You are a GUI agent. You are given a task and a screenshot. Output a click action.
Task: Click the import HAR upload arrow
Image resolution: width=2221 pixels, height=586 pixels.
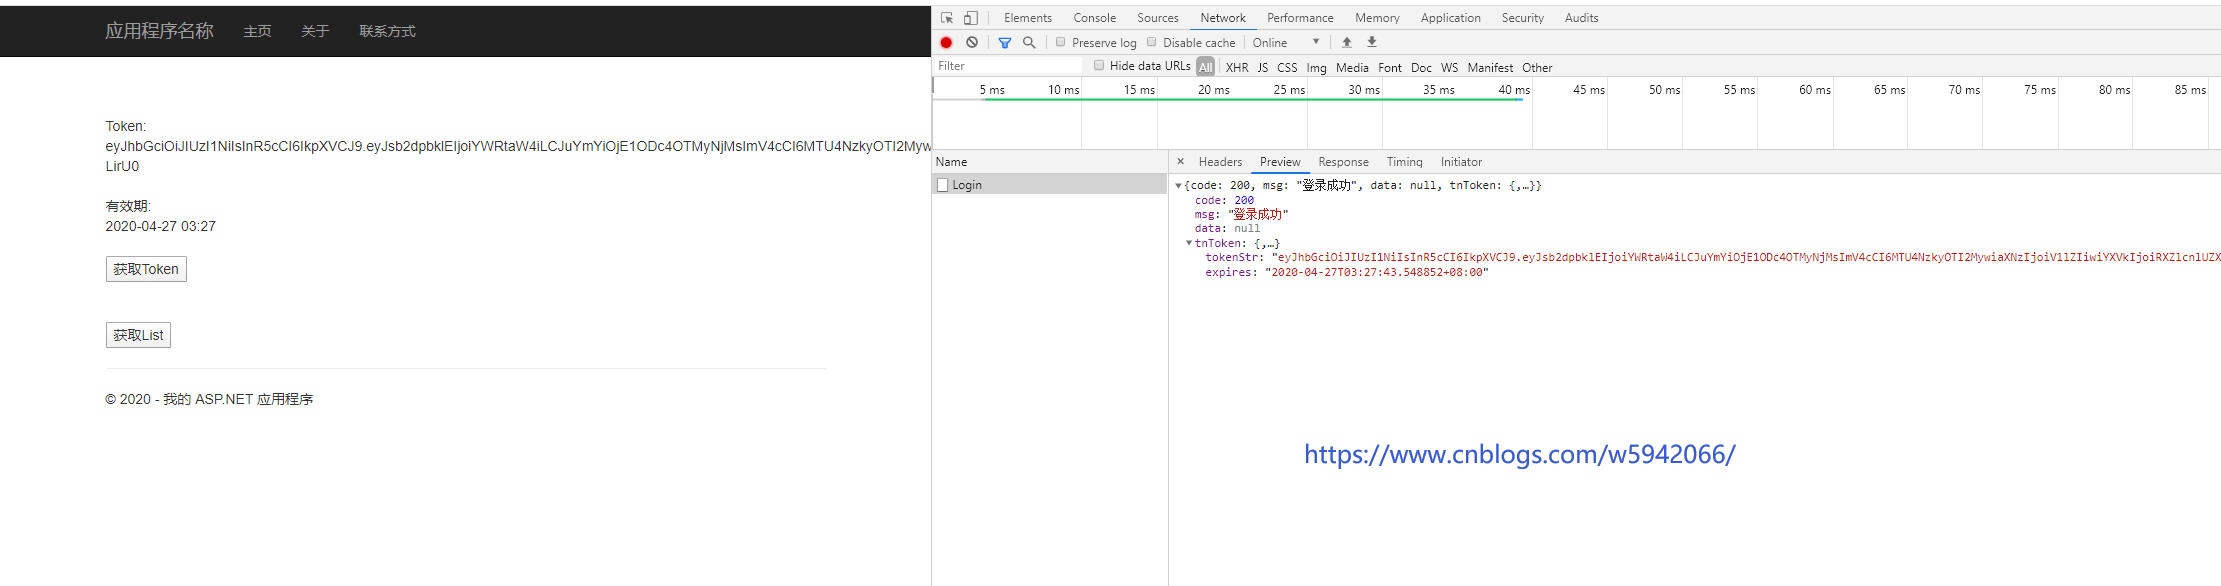point(1347,43)
